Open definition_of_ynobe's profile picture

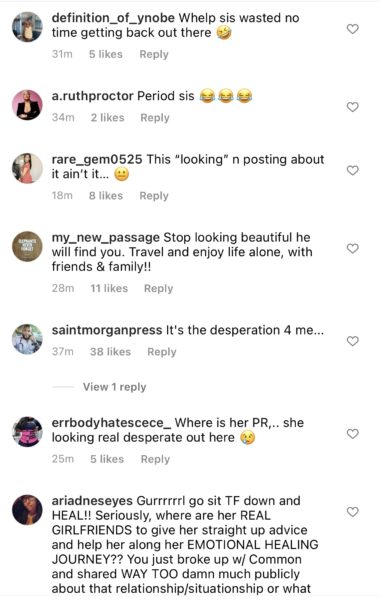[27, 27]
